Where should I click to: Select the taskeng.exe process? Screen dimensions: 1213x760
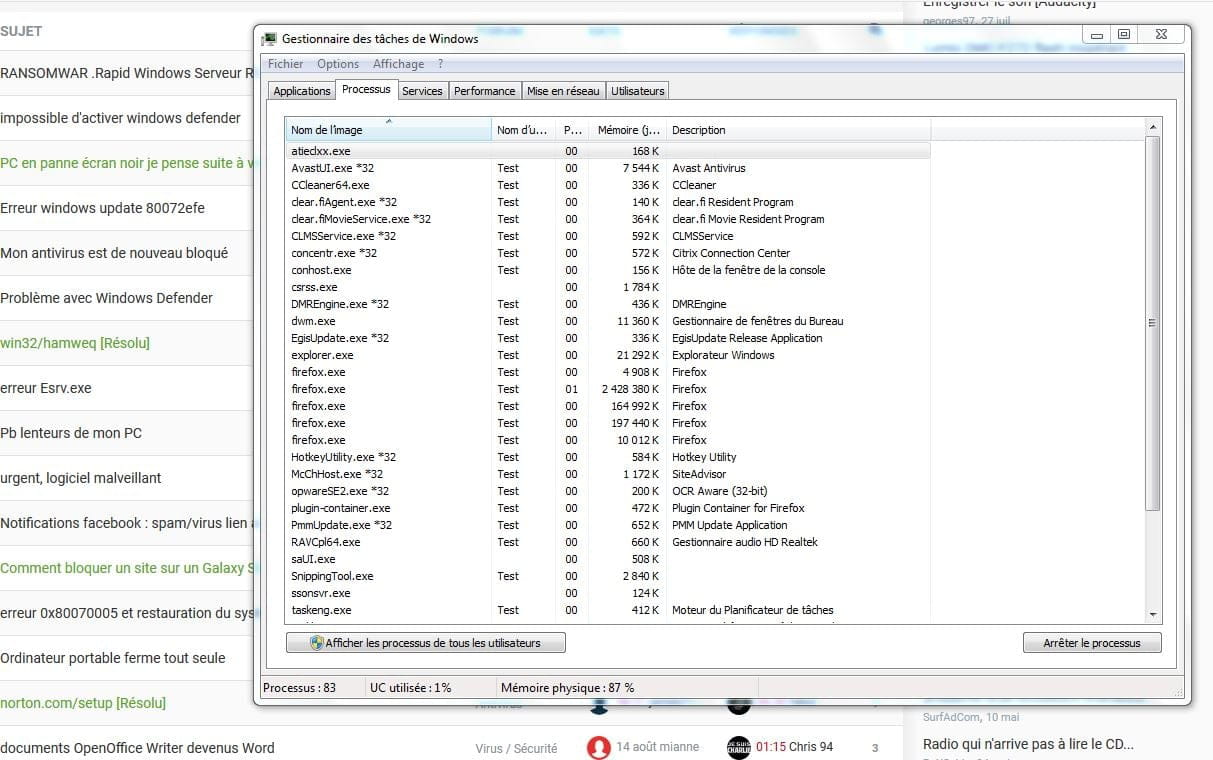tap(607, 610)
